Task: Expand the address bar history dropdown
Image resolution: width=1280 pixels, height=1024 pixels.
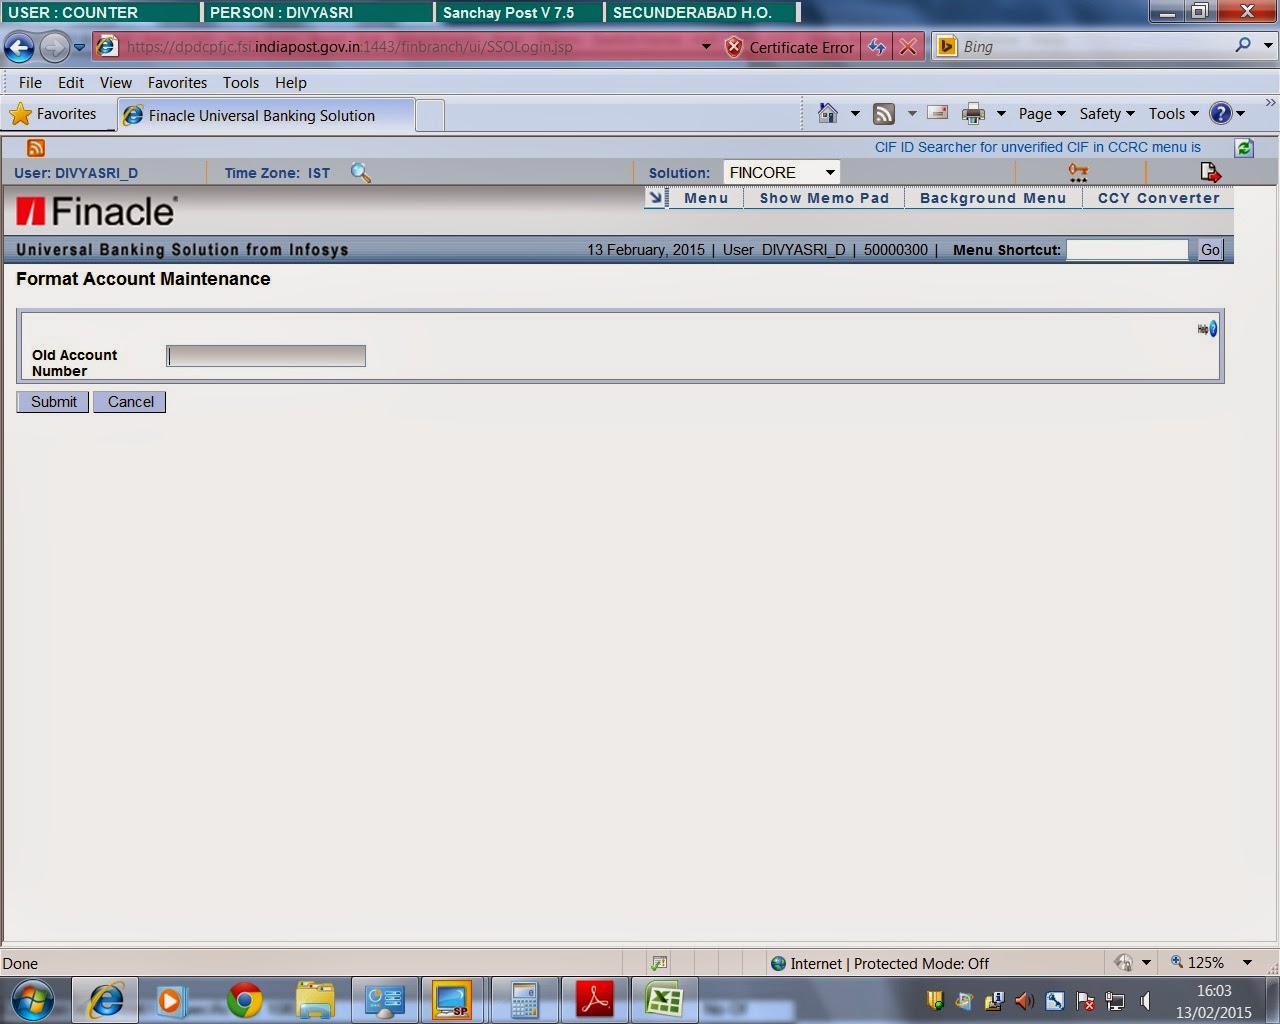Action: (x=706, y=46)
